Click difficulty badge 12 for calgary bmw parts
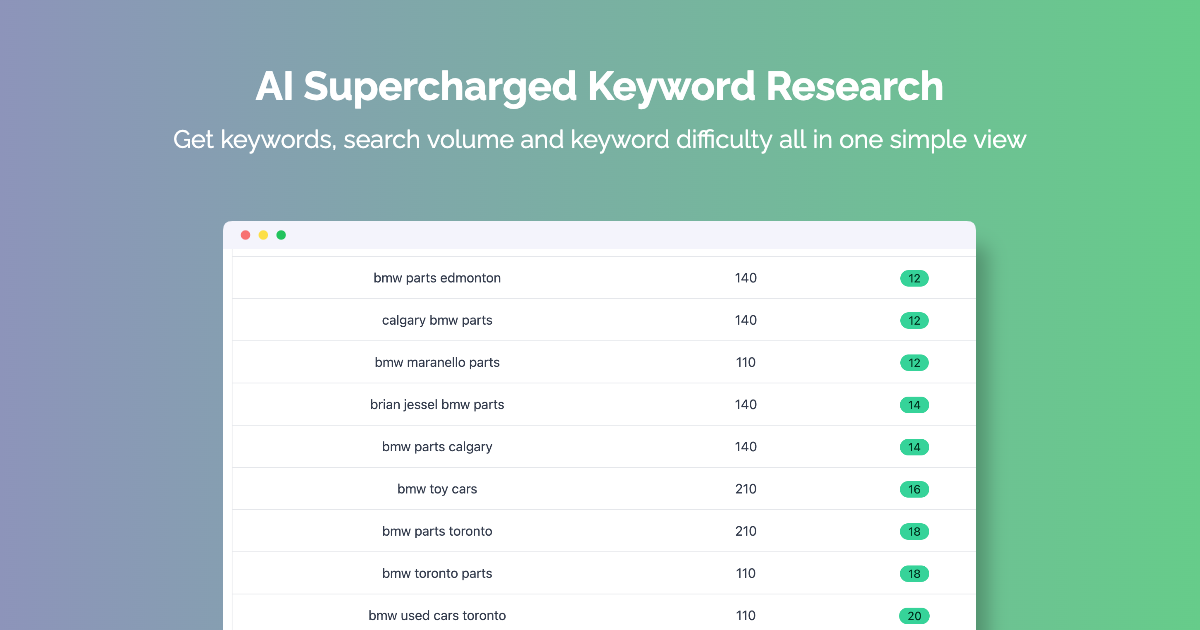Image resolution: width=1200 pixels, height=630 pixels. coord(914,321)
